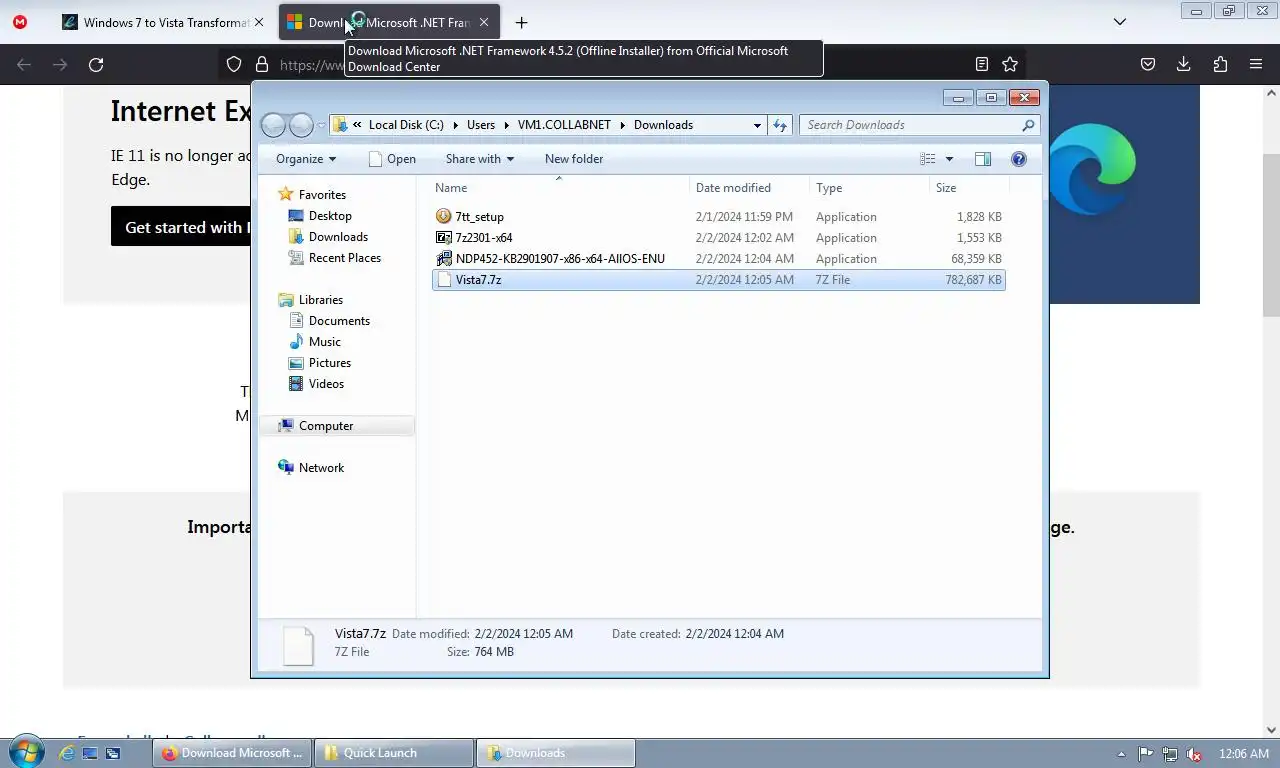Click the pinned tab with red M icon
Image resolution: width=1280 pixels, height=768 pixels.
pyautogui.click(x=20, y=22)
